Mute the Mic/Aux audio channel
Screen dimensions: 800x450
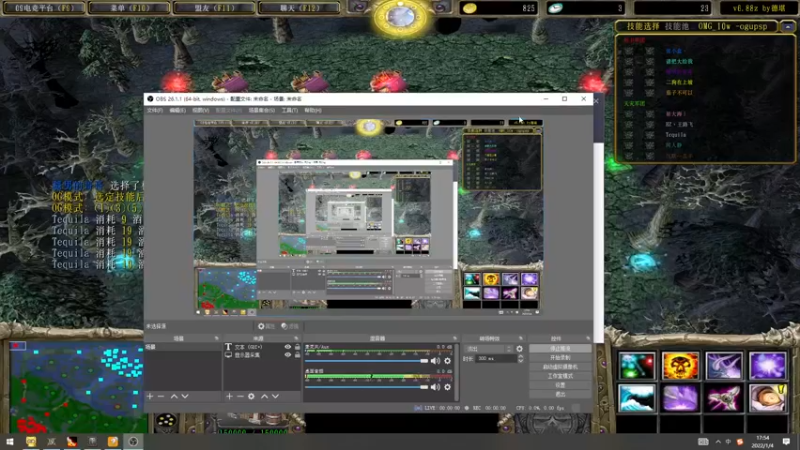[x=435, y=361]
